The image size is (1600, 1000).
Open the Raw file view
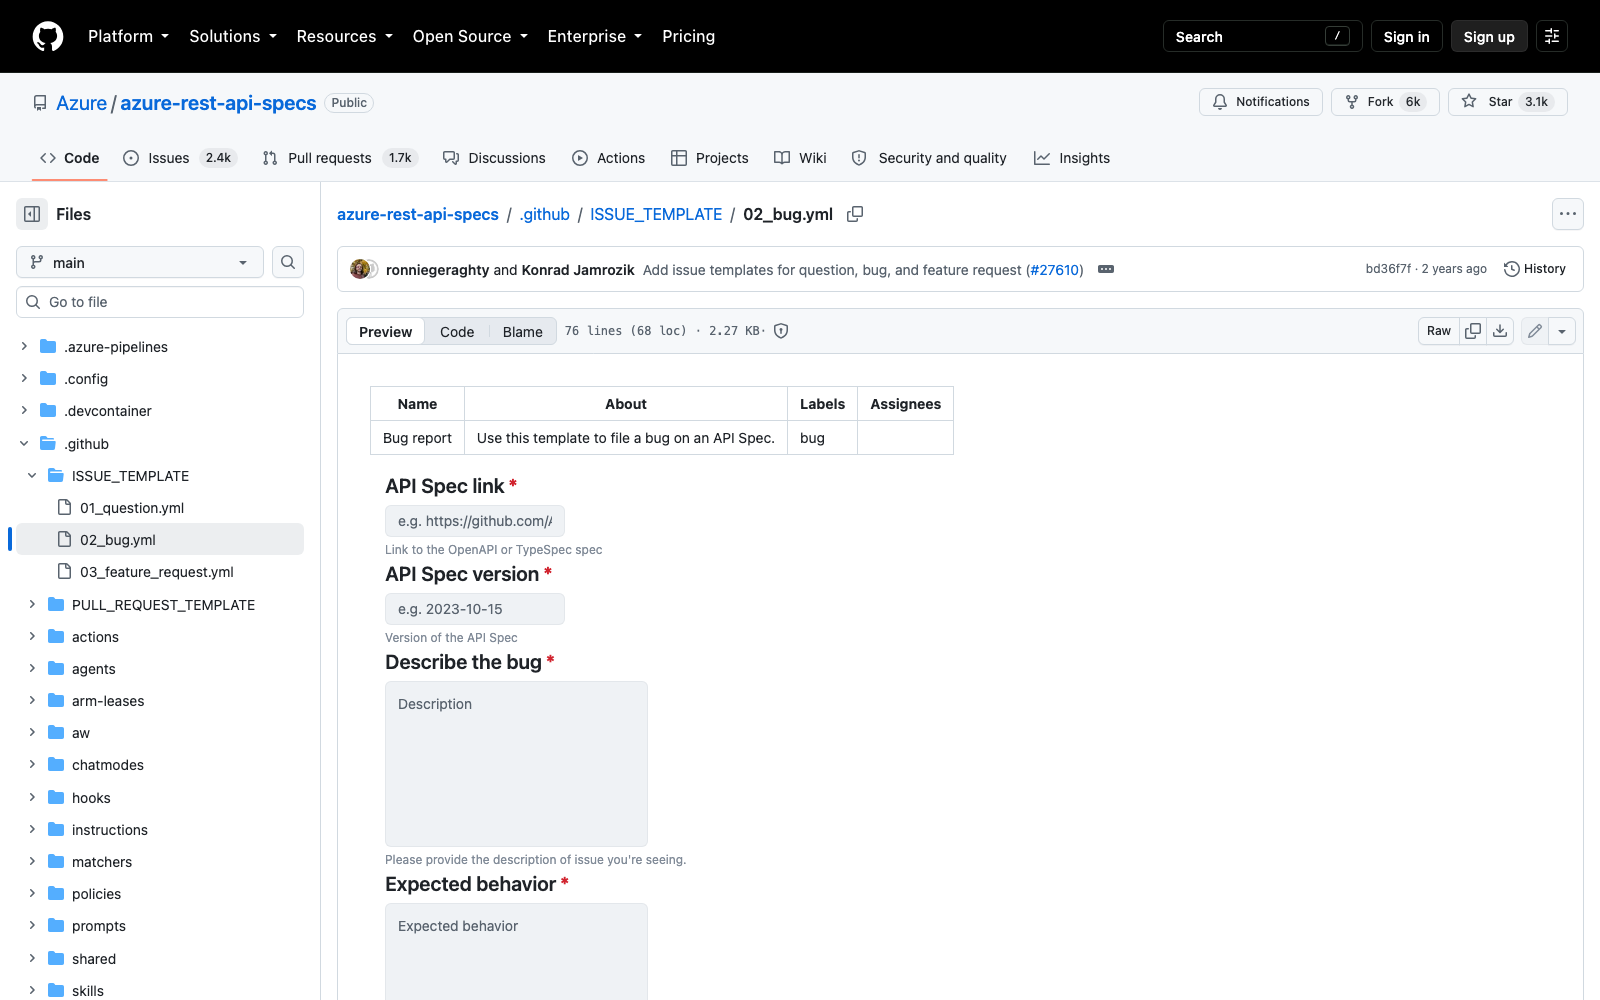(1439, 331)
